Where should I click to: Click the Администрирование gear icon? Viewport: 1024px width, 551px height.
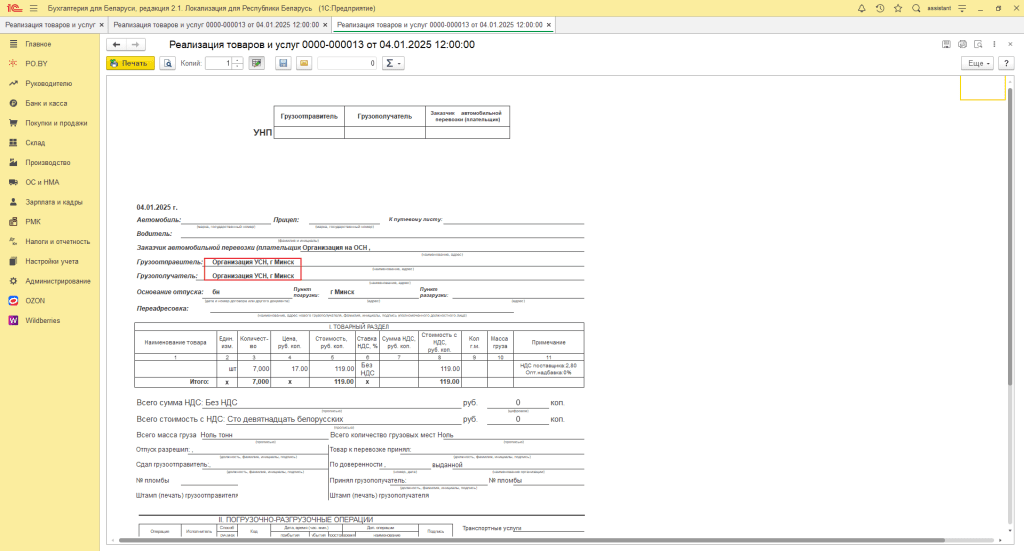[x=13, y=281]
